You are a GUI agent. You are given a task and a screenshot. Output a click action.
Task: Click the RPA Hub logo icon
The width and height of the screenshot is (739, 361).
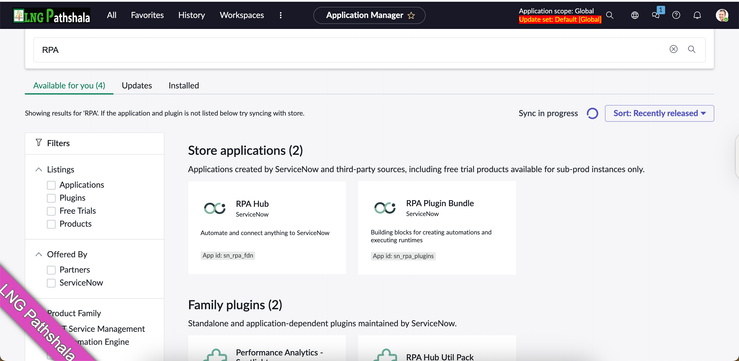[215, 208]
